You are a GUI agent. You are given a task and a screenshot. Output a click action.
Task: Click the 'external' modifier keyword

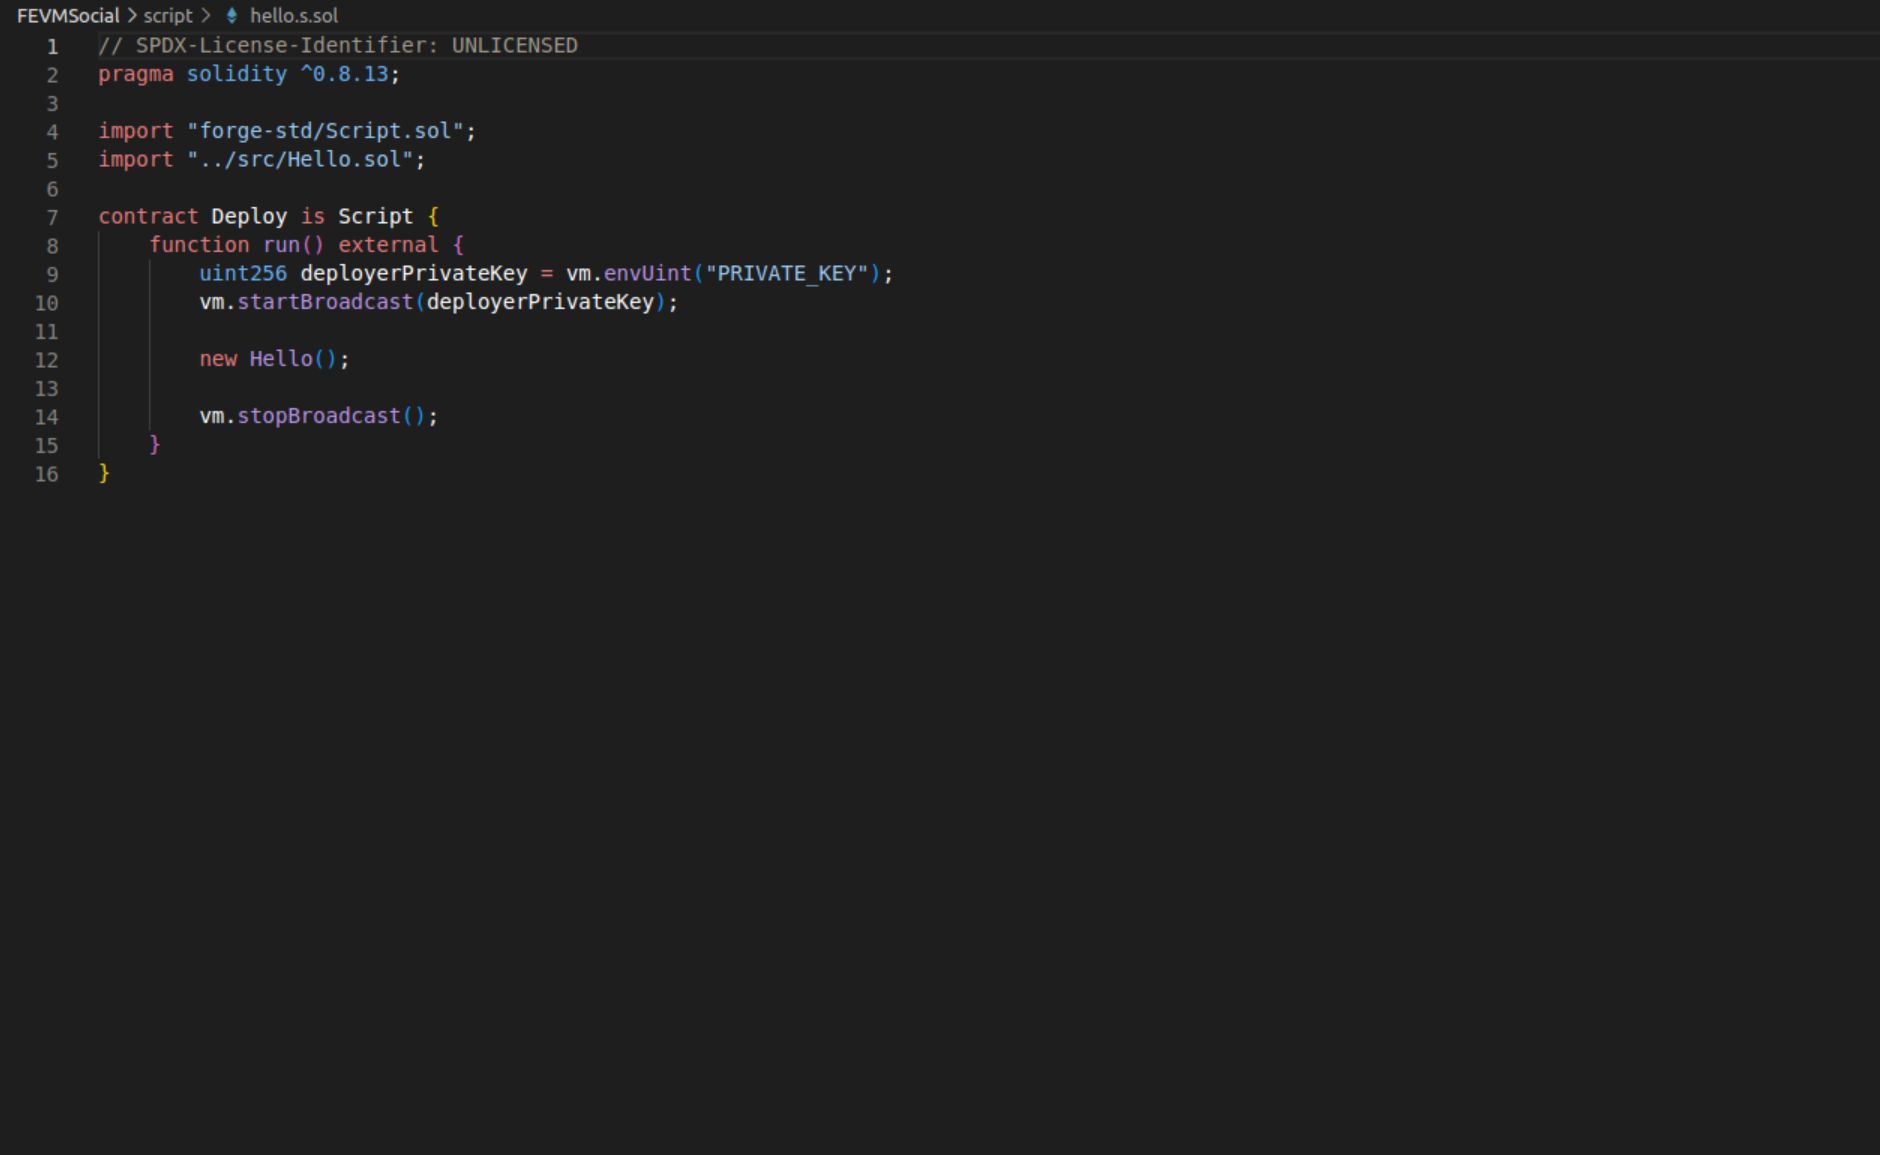point(388,245)
